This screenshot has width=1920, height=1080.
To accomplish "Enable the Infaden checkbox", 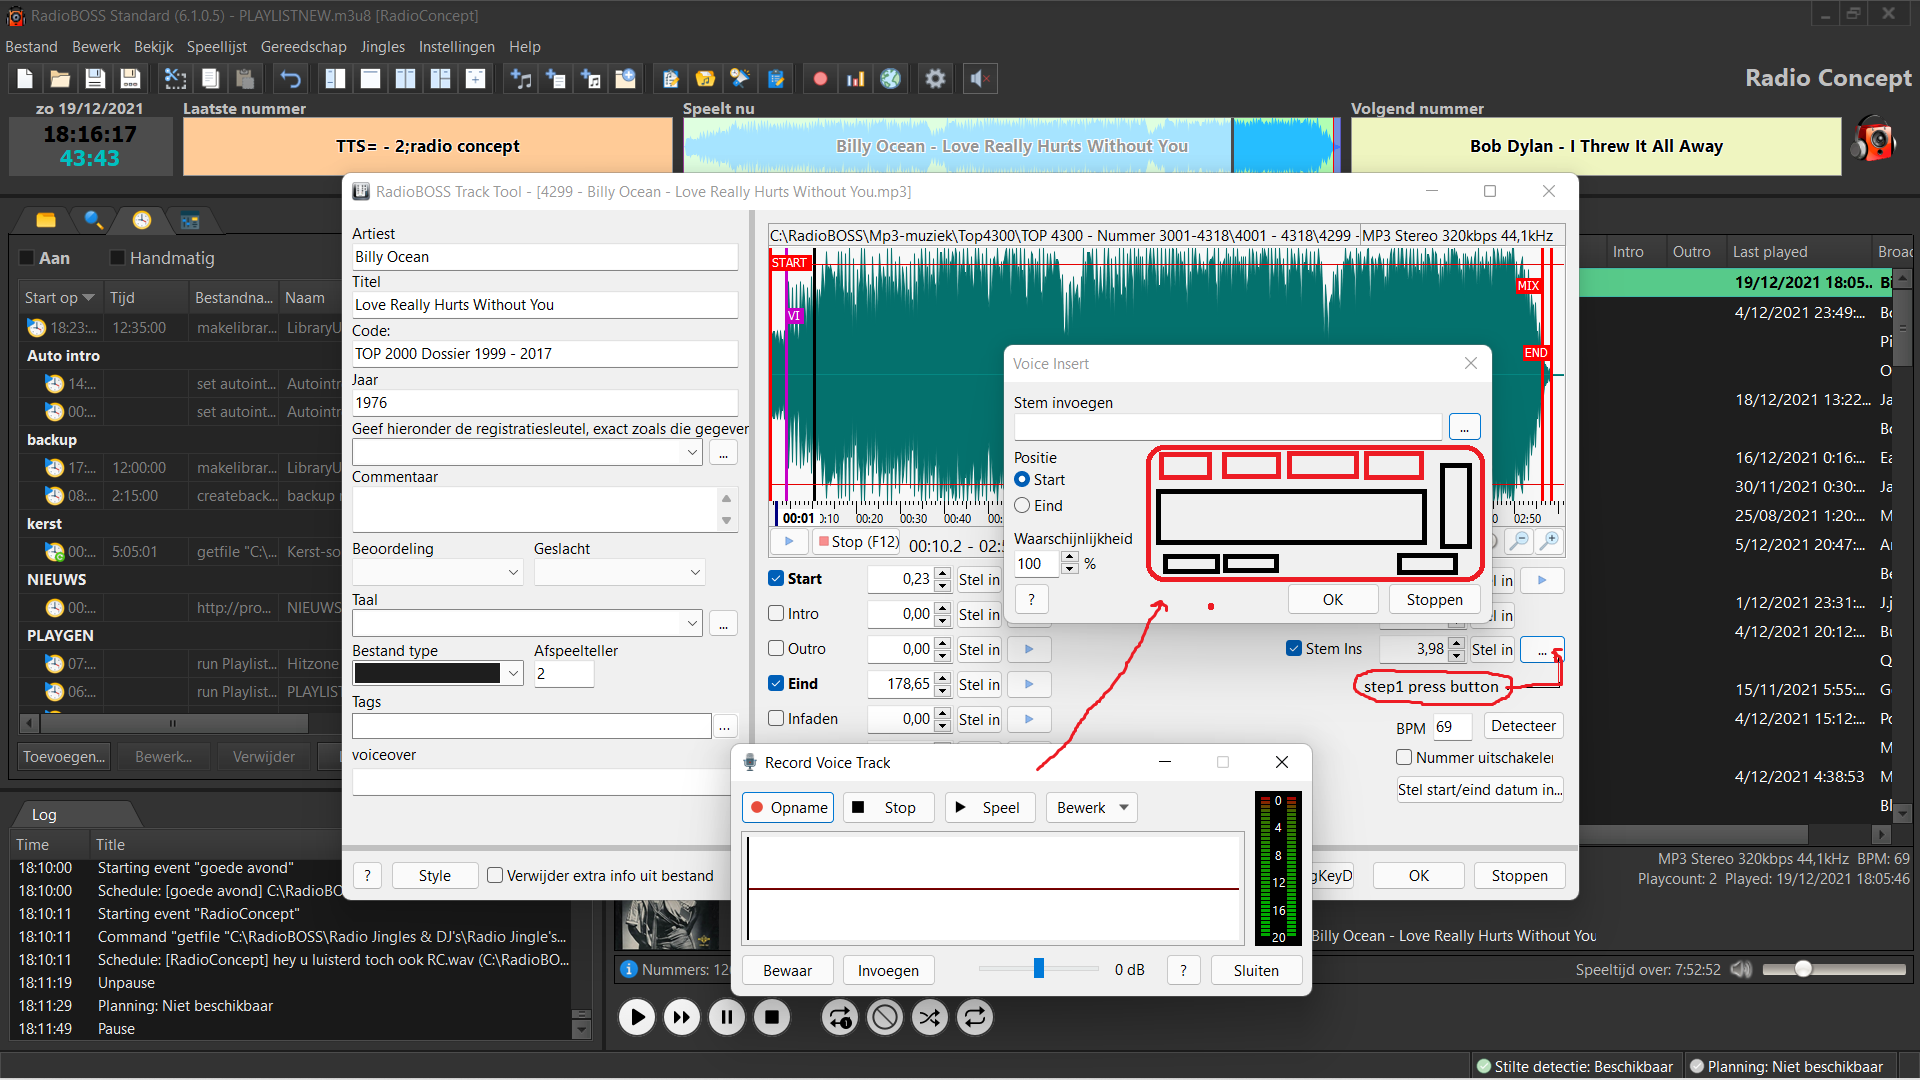I will click(x=776, y=718).
